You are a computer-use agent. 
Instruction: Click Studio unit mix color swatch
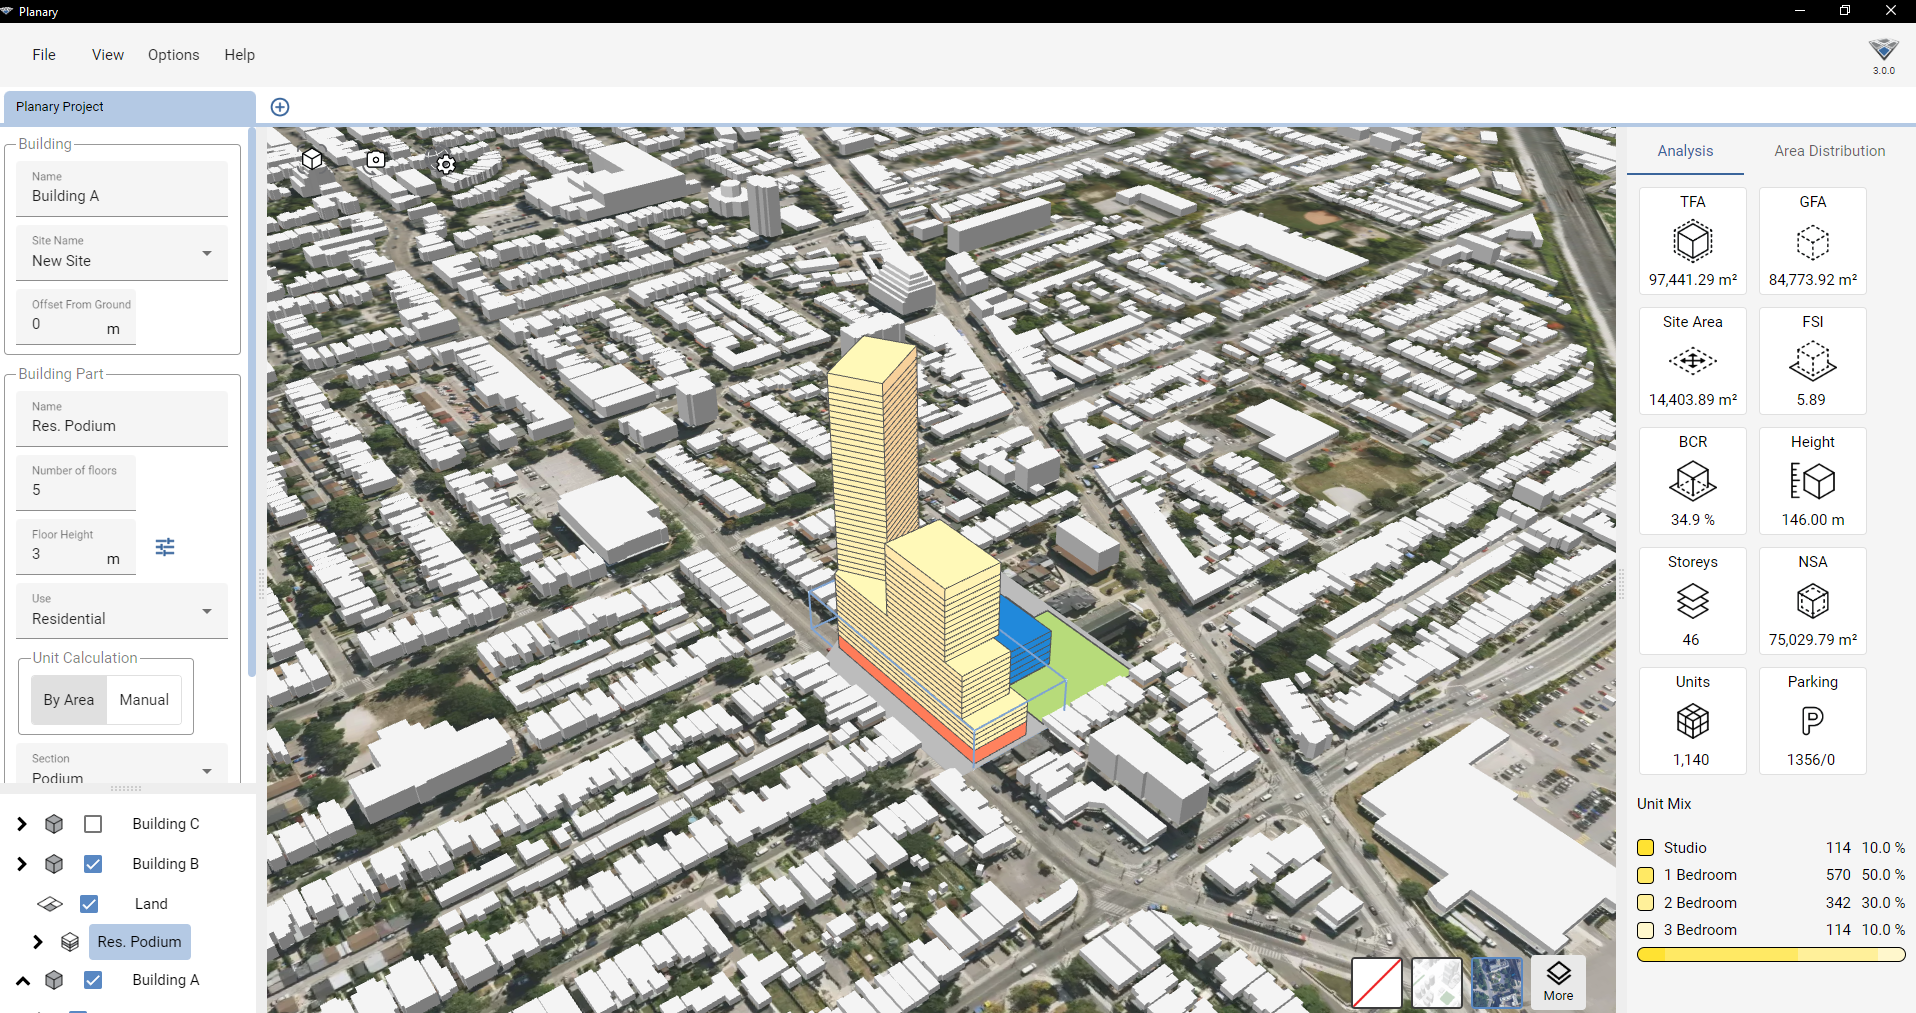coord(1646,848)
